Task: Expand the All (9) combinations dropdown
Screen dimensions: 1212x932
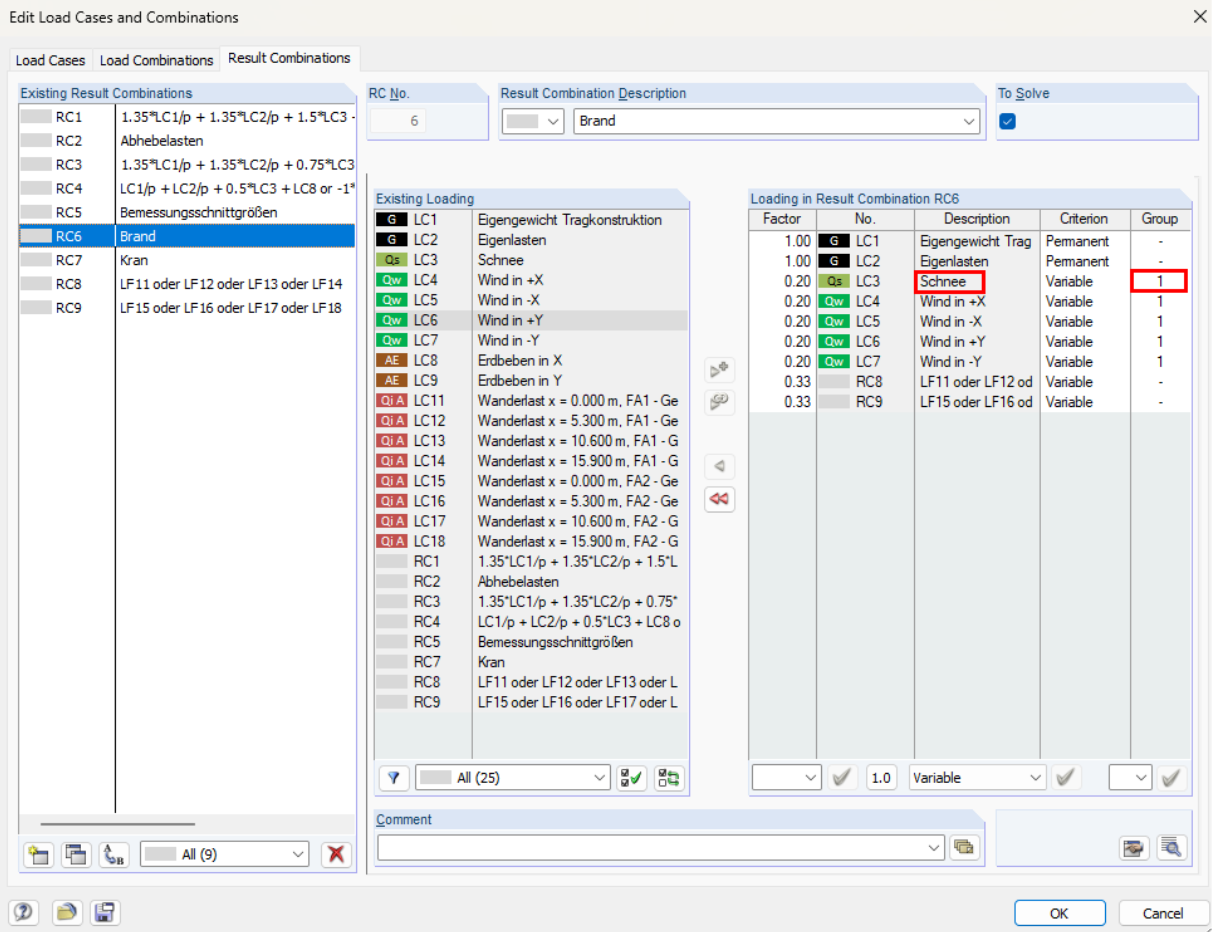Action: tap(298, 854)
